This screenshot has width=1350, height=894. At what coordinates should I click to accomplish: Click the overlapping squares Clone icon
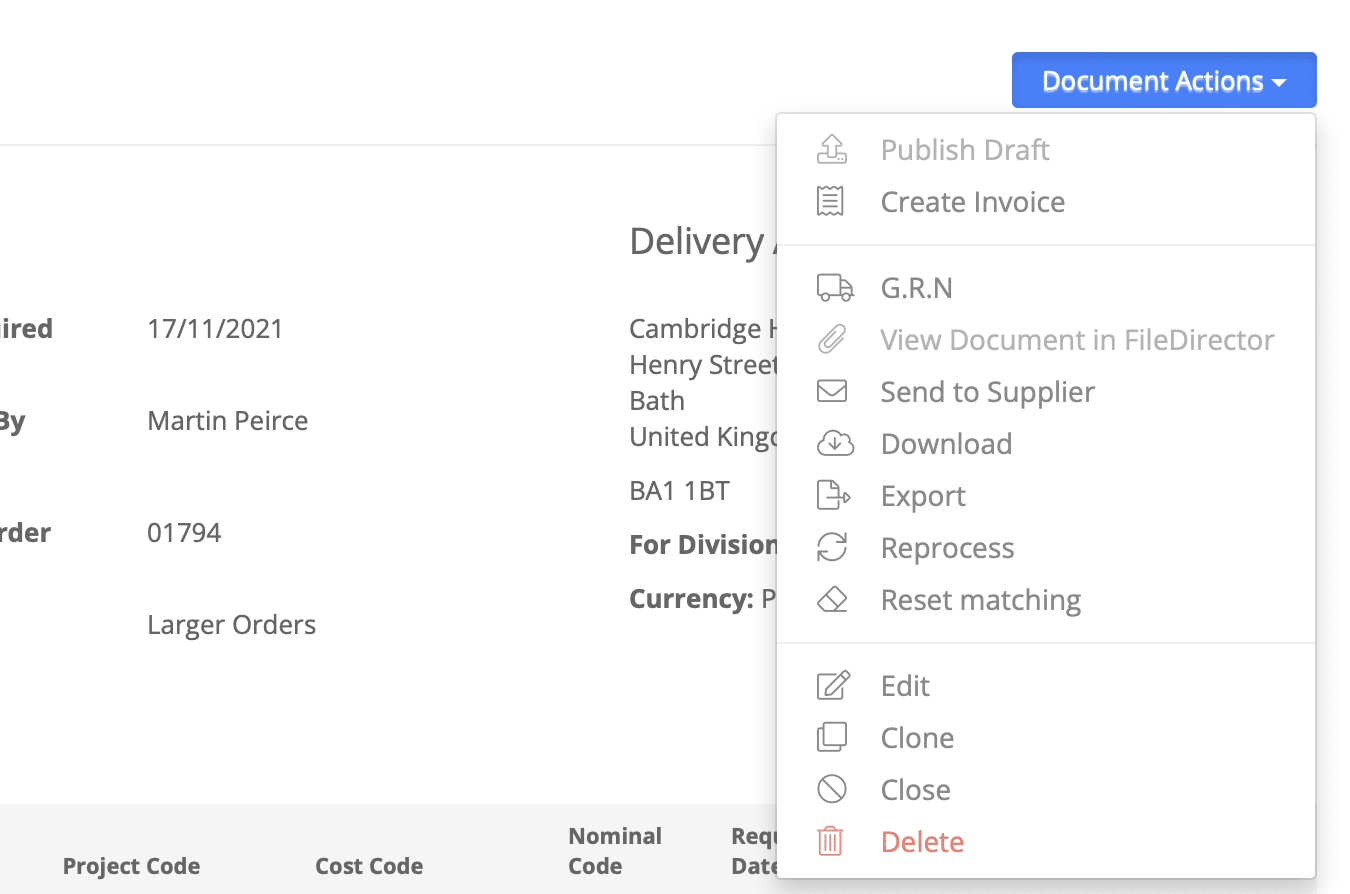click(x=832, y=737)
